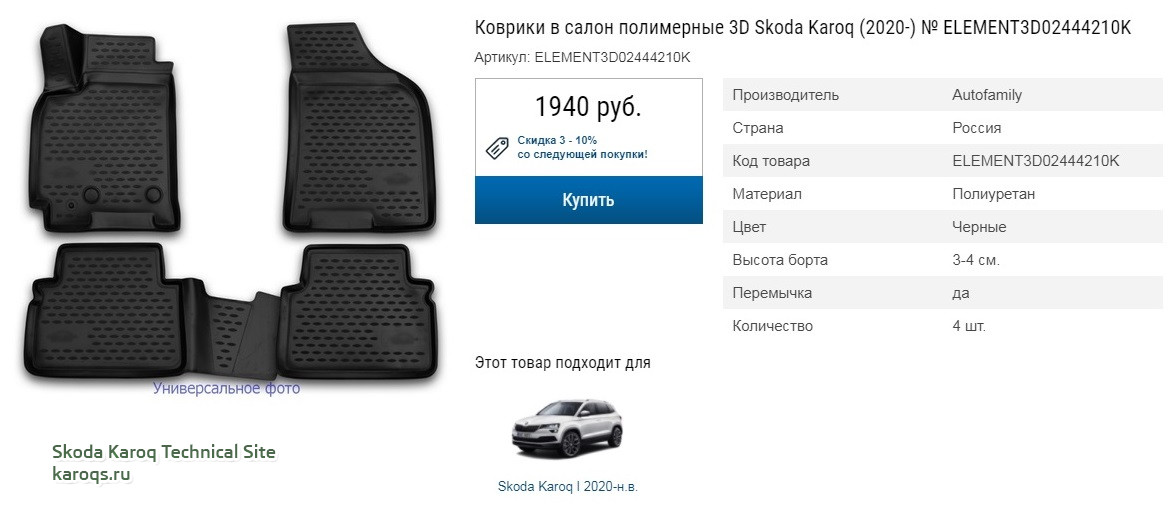The height and width of the screenshot is (515, 1176).
Task: Click the Производитель row label
Action: 785,95
